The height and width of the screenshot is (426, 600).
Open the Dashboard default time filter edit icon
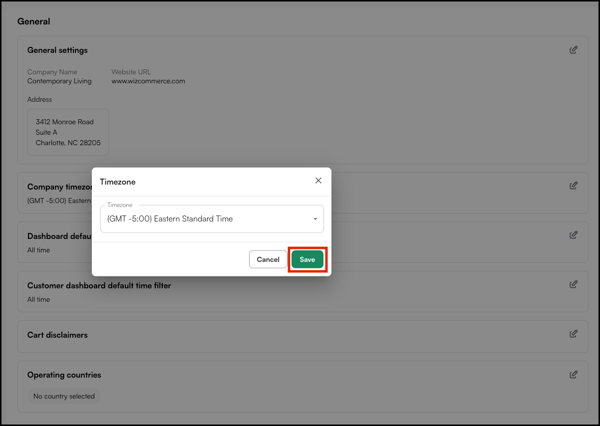click(x=573, y=235)
